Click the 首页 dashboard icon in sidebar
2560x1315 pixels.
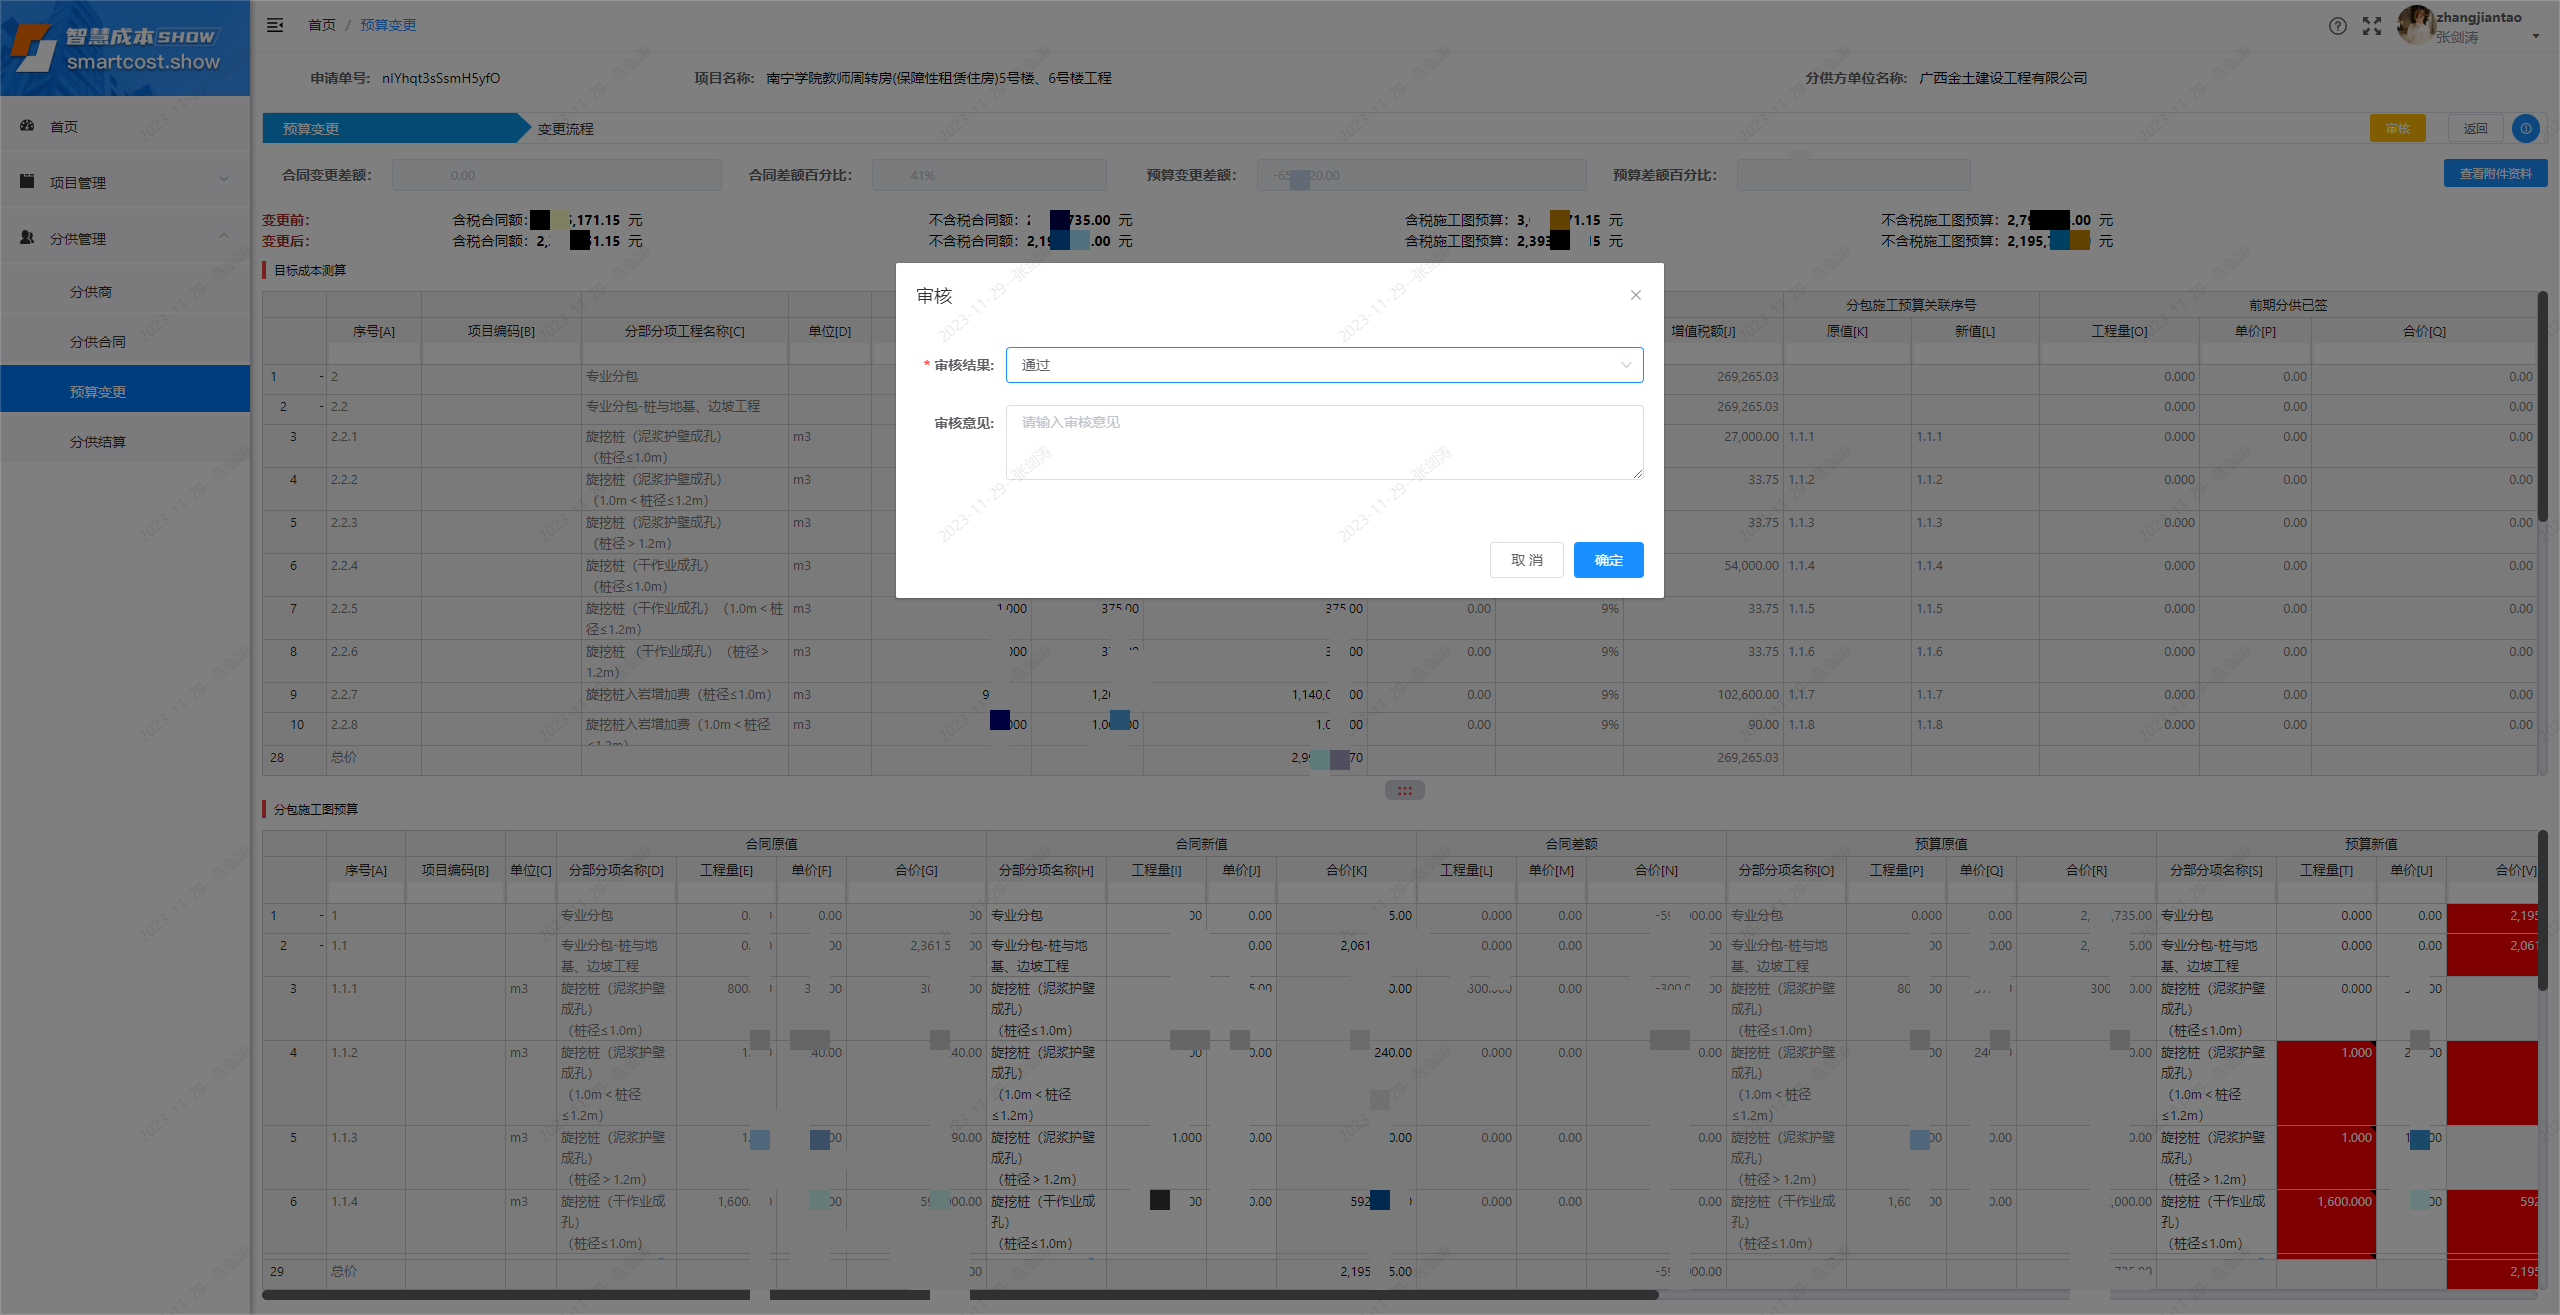28,126
